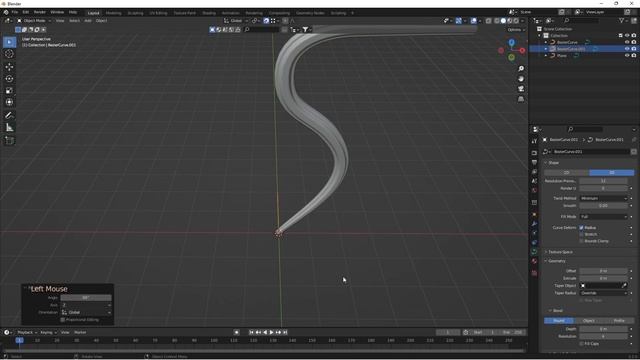Click the Taper Object eyedropper icon

tap(624, 286)
